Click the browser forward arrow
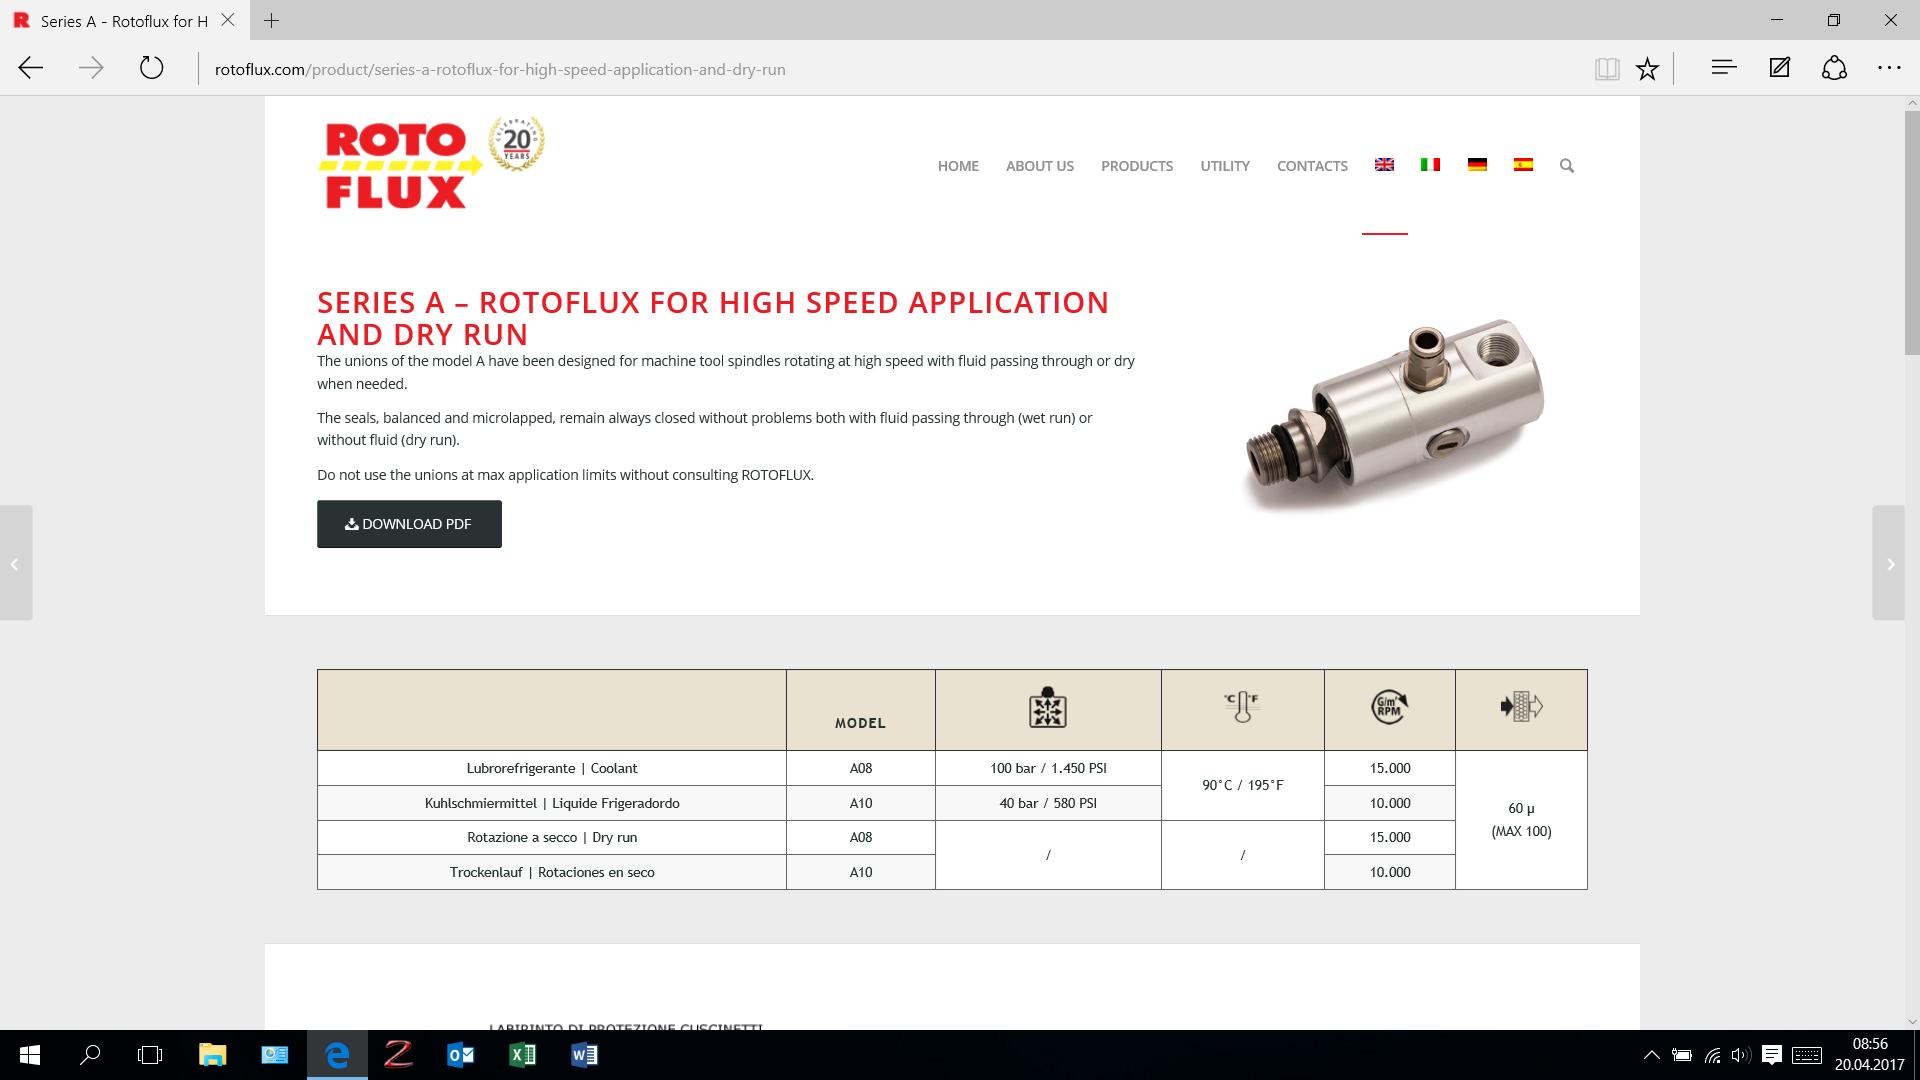This screenshot has height=1080, width=1920. tap(91, 68)
